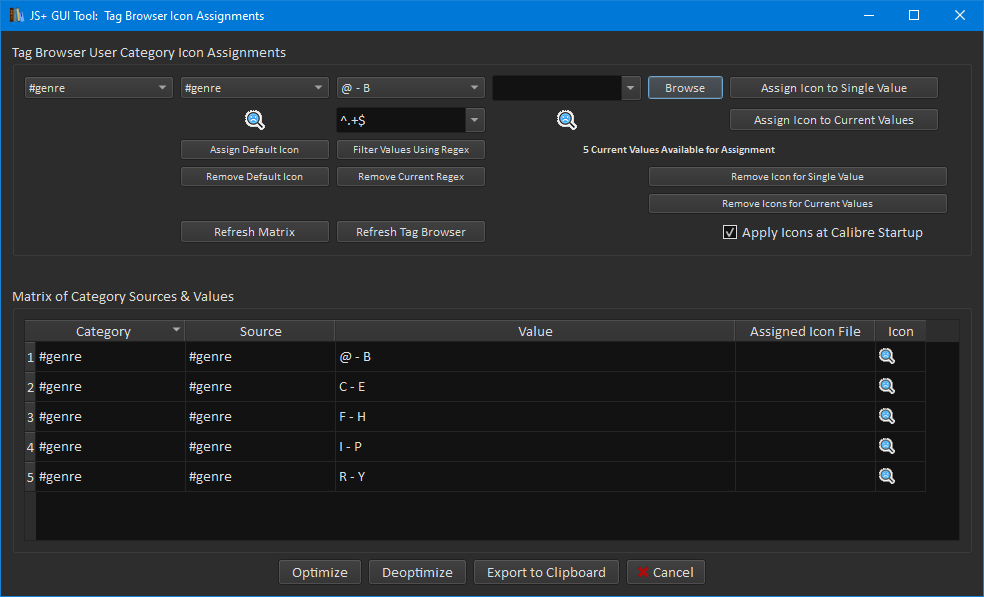984x597 pixels.
Task: Select row header number 2
Action: [x=30, y=387]
